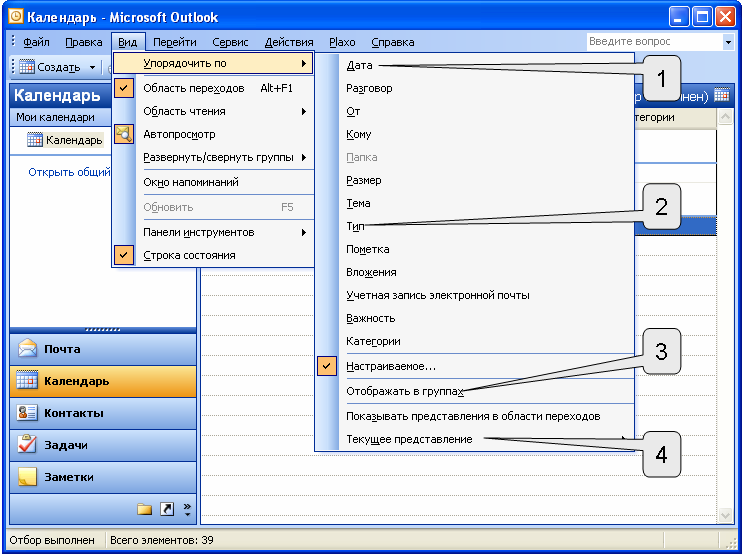This screenshot has width=742, height=554.
Task: Click the Почта envelope icon
Action: pyautogui.click(x=27, y=348)
